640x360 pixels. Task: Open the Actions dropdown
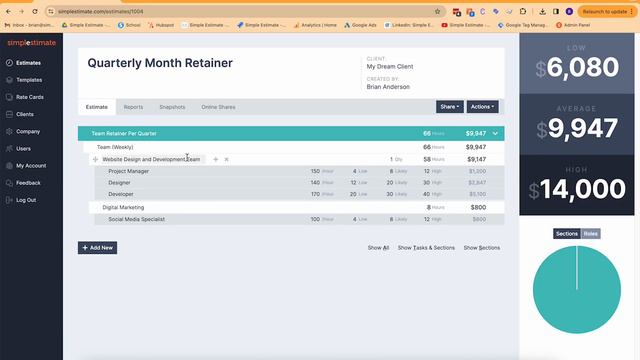(482, 107)
